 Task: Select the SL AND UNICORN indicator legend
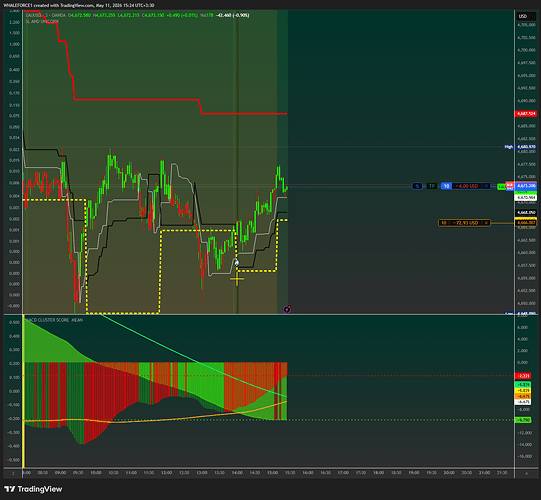coord(42,21)
